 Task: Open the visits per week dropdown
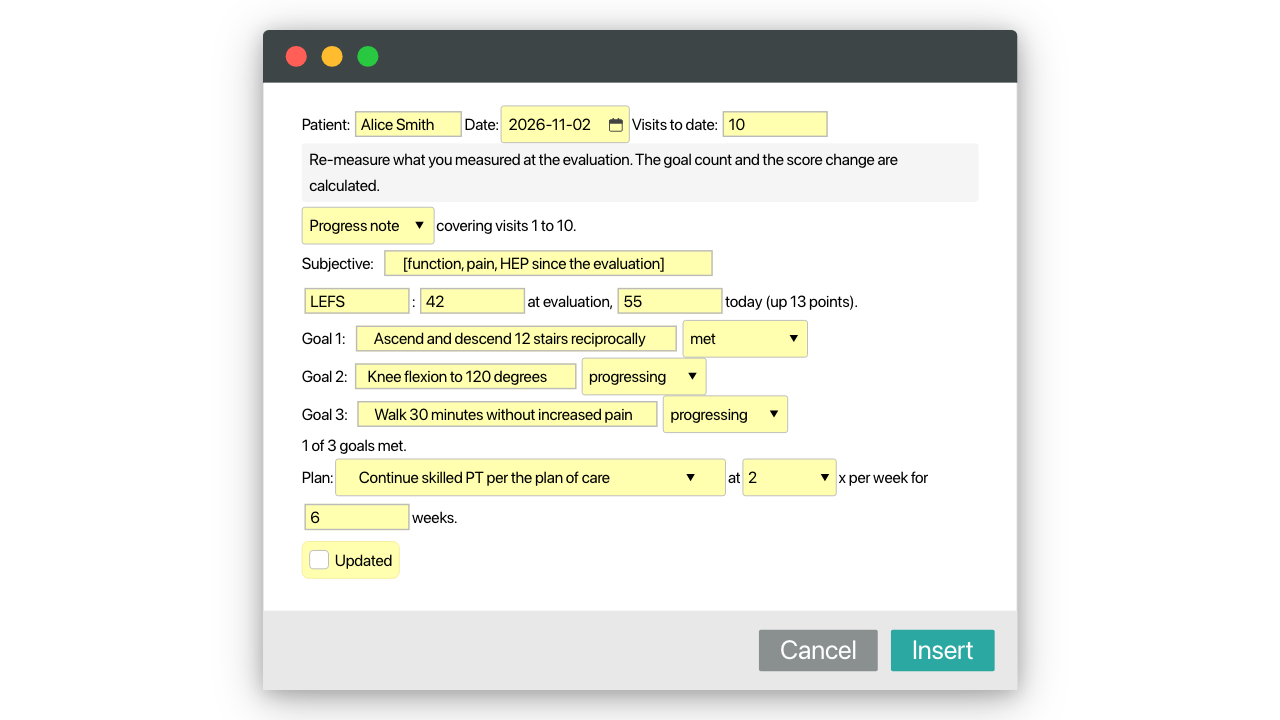[790, 478]
